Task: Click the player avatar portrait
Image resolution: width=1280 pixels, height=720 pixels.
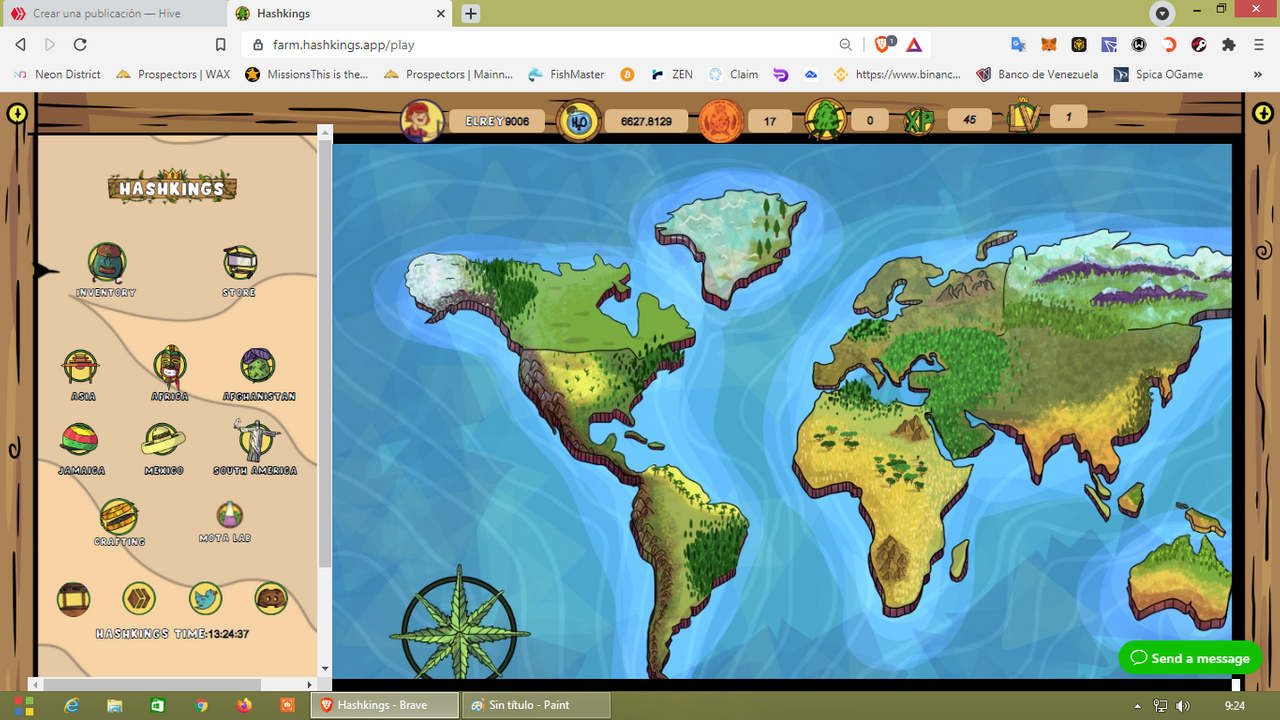Action: pos(422,121)
